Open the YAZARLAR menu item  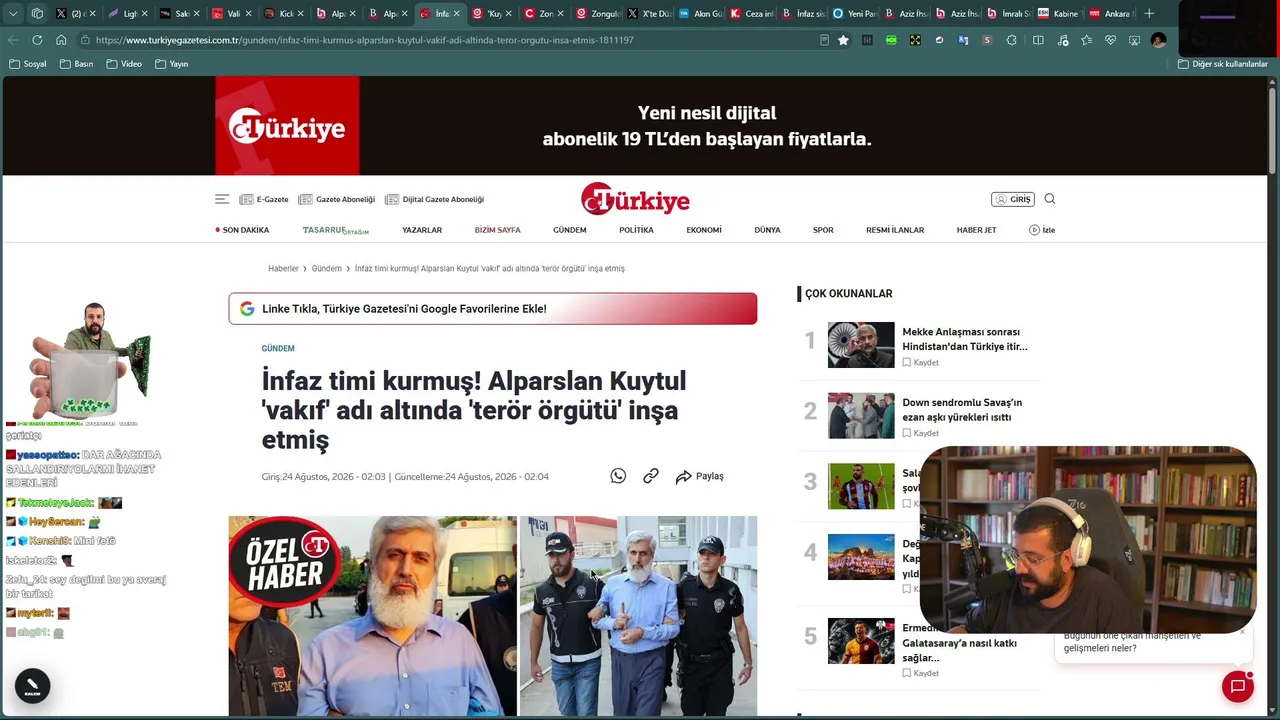point(422,230)
